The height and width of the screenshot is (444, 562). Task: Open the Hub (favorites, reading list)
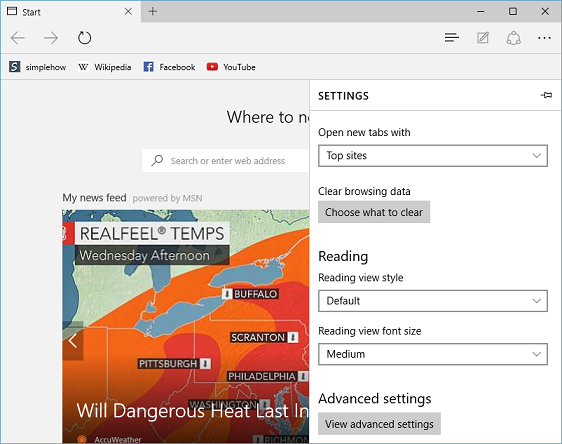point(452,38)
